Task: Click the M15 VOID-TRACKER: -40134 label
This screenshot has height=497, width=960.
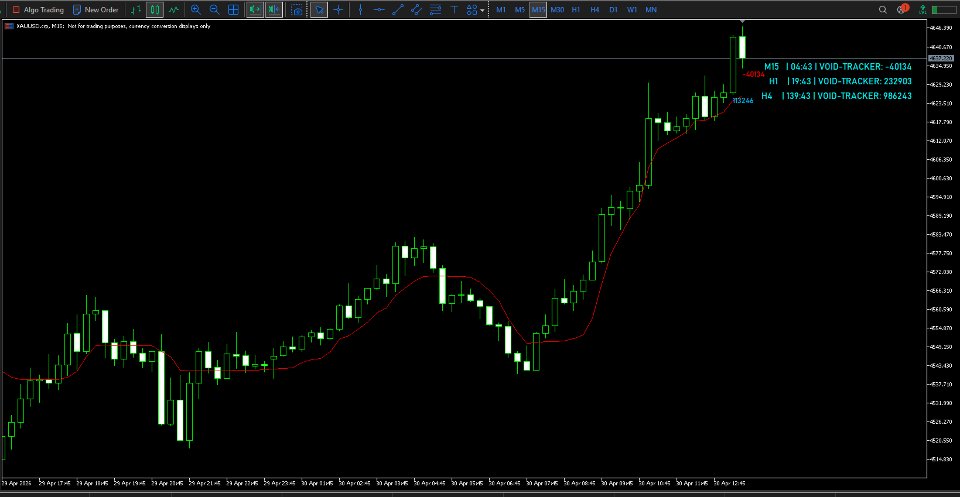Action: [x=838, y=66]
